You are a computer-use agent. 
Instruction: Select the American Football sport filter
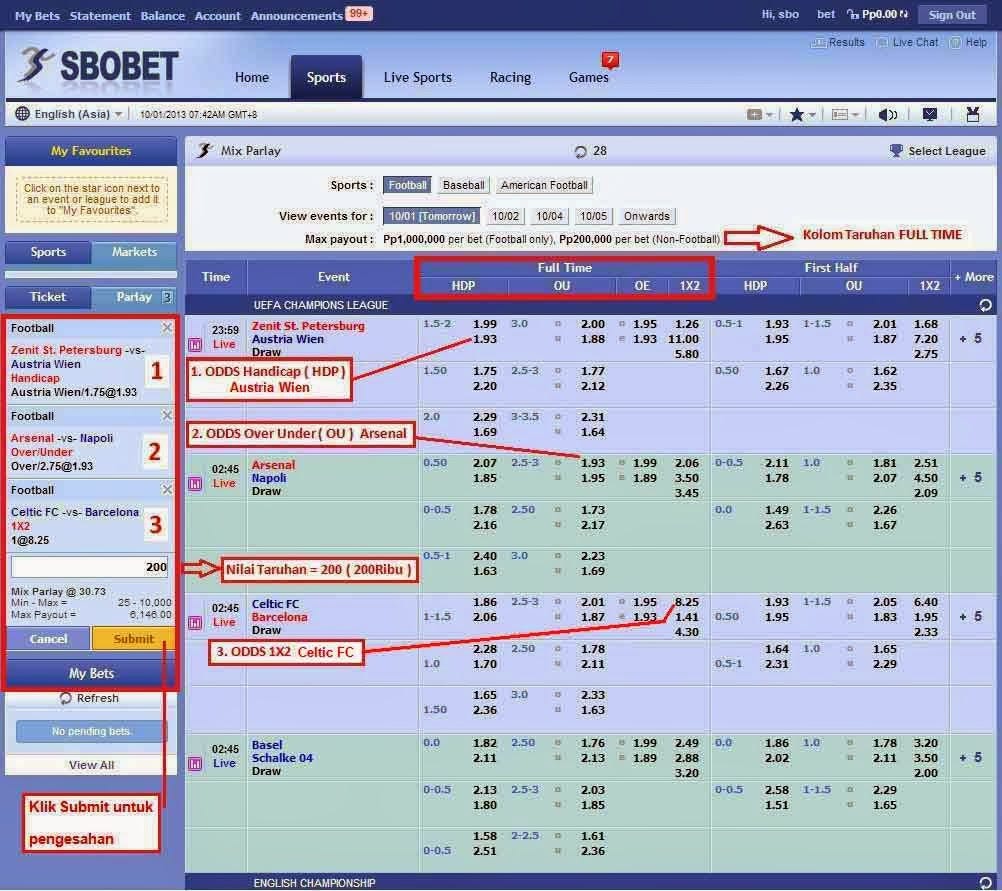pos(545,185)
